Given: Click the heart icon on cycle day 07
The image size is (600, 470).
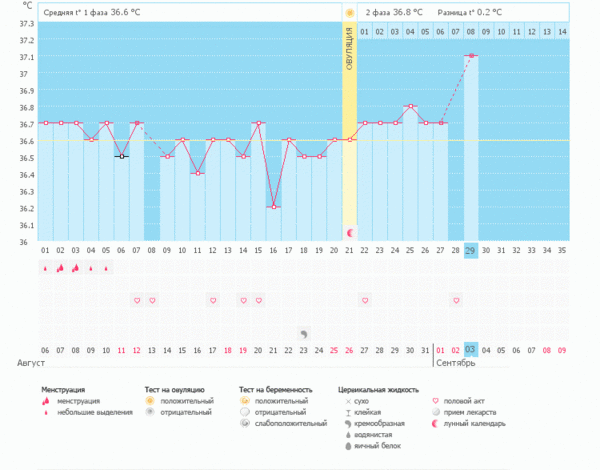Looking at the screenshot, I should [x=137, y=300].
